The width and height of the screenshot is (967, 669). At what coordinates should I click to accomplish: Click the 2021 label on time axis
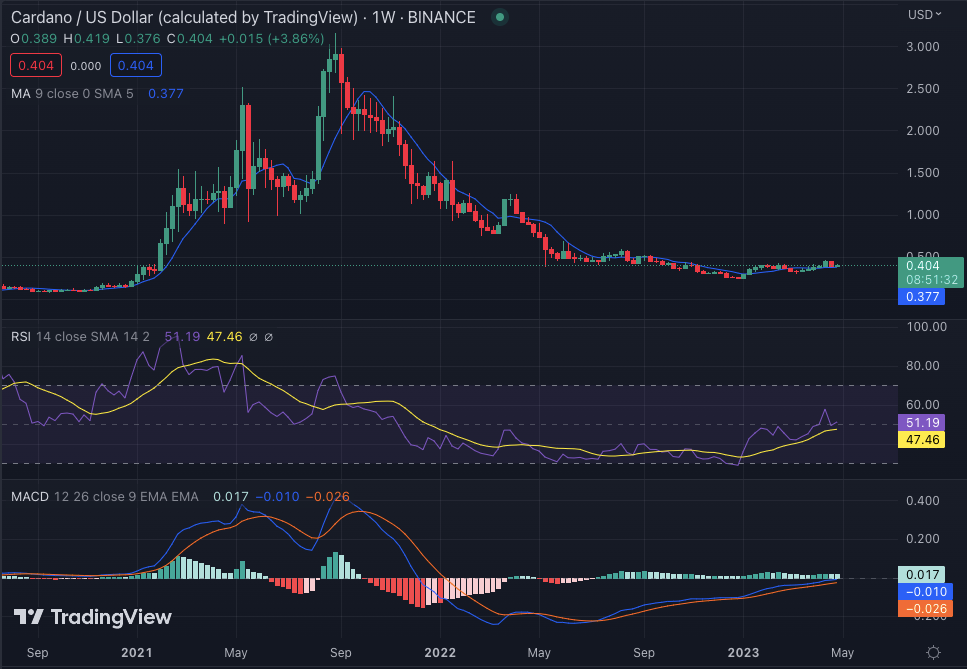click(x=136, y=652)
